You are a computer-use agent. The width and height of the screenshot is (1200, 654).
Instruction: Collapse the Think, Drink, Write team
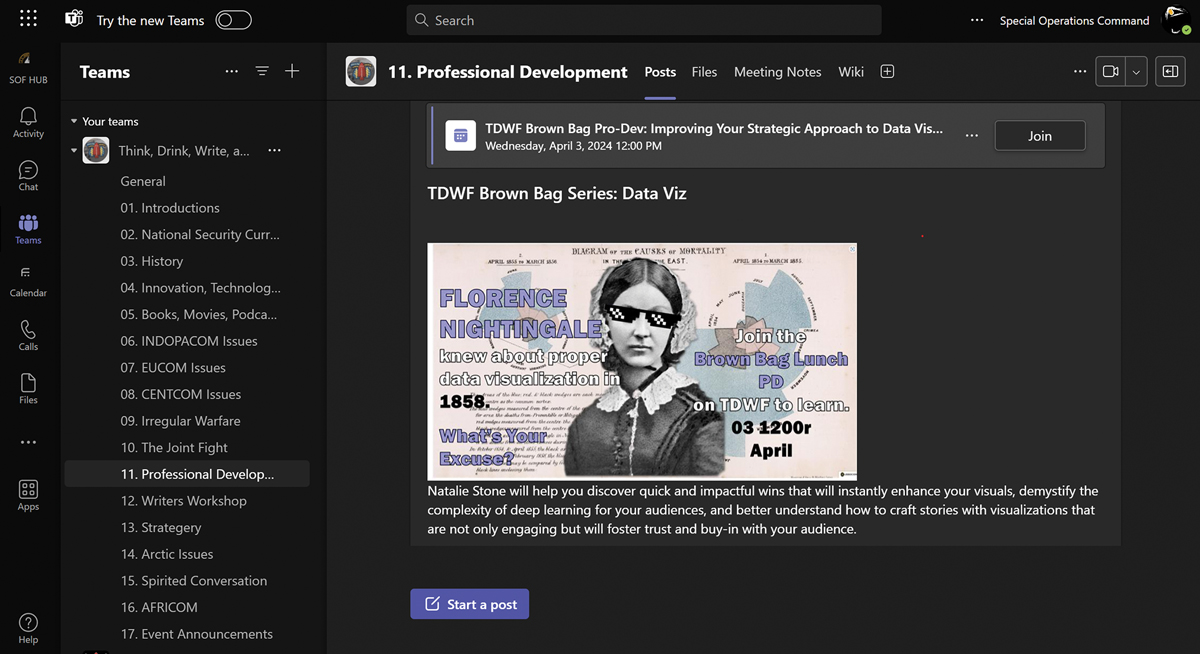[73, 151]
